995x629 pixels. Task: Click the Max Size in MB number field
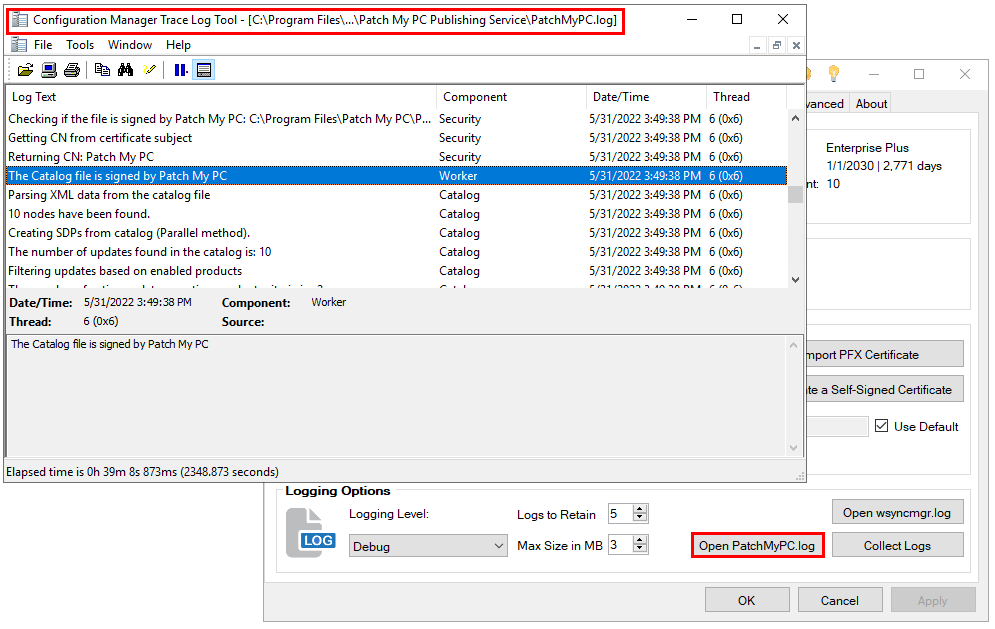click(620, 545)
